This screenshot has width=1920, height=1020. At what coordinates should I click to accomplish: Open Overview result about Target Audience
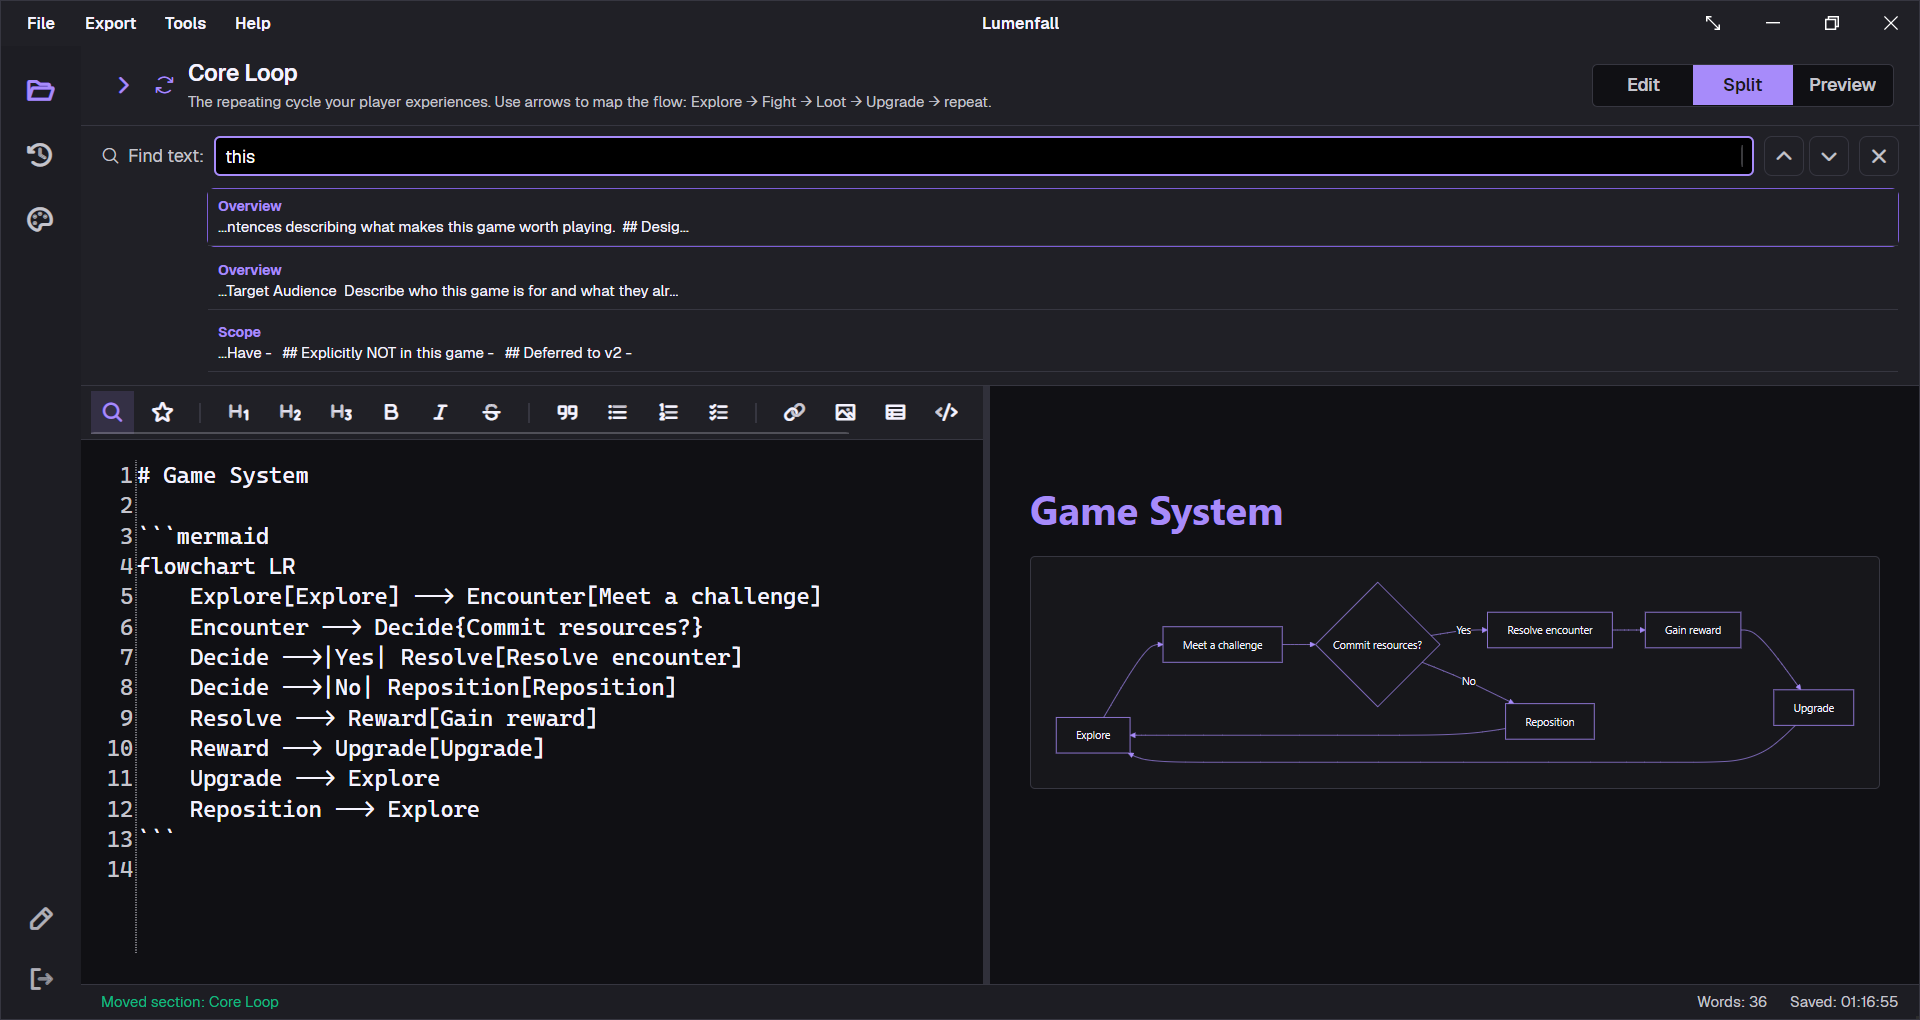point(1053,280)
